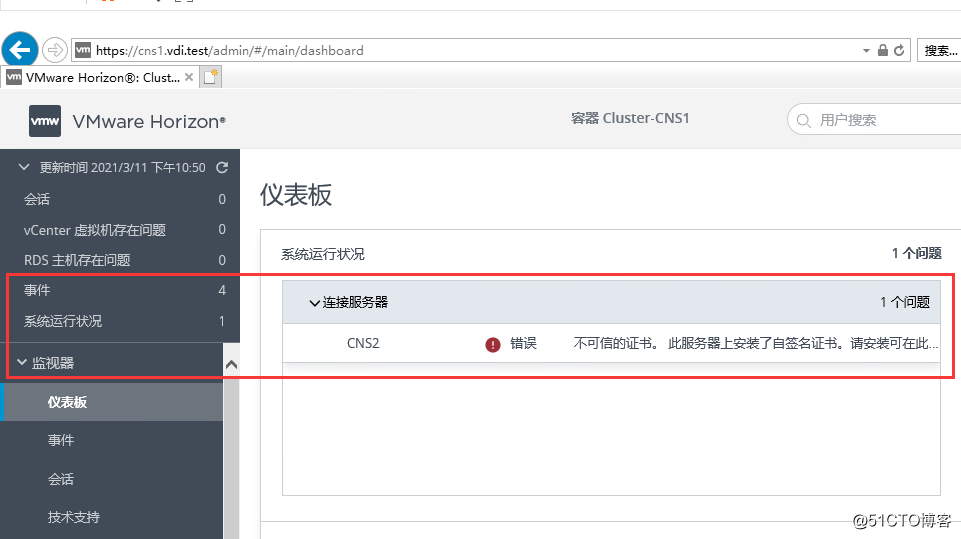
Task: Collapse the 监视器 menu section
Action: tap(22, 362)
